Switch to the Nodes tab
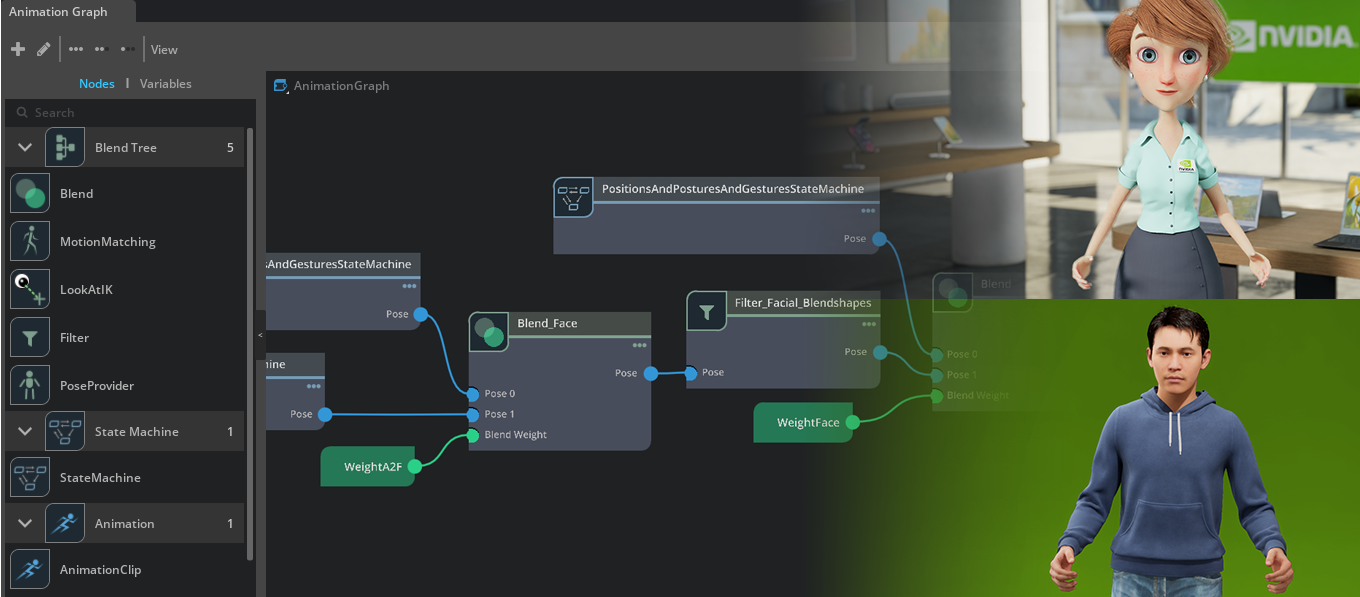Screen dimensions: 1360x597 tap(97, 84)
